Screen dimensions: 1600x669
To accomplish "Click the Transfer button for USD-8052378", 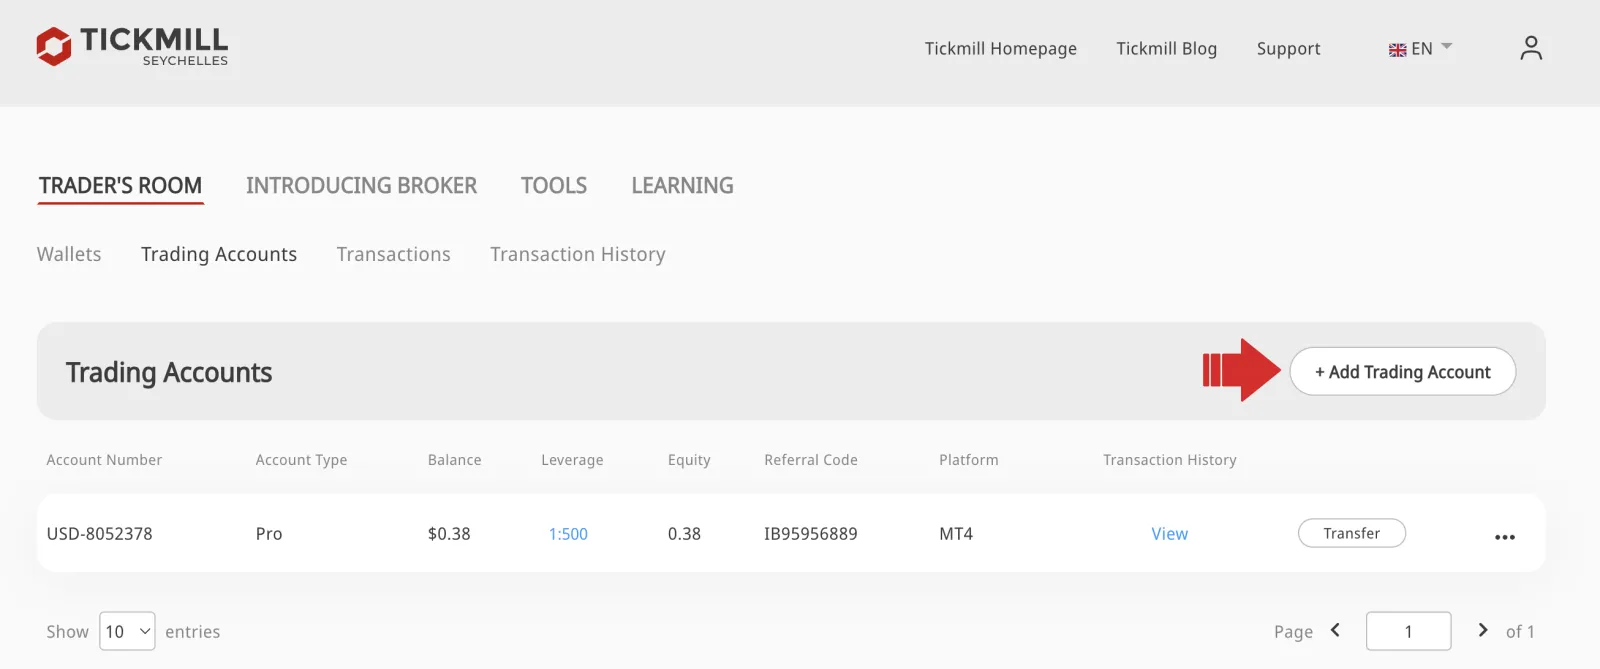I will [1351, 533].
